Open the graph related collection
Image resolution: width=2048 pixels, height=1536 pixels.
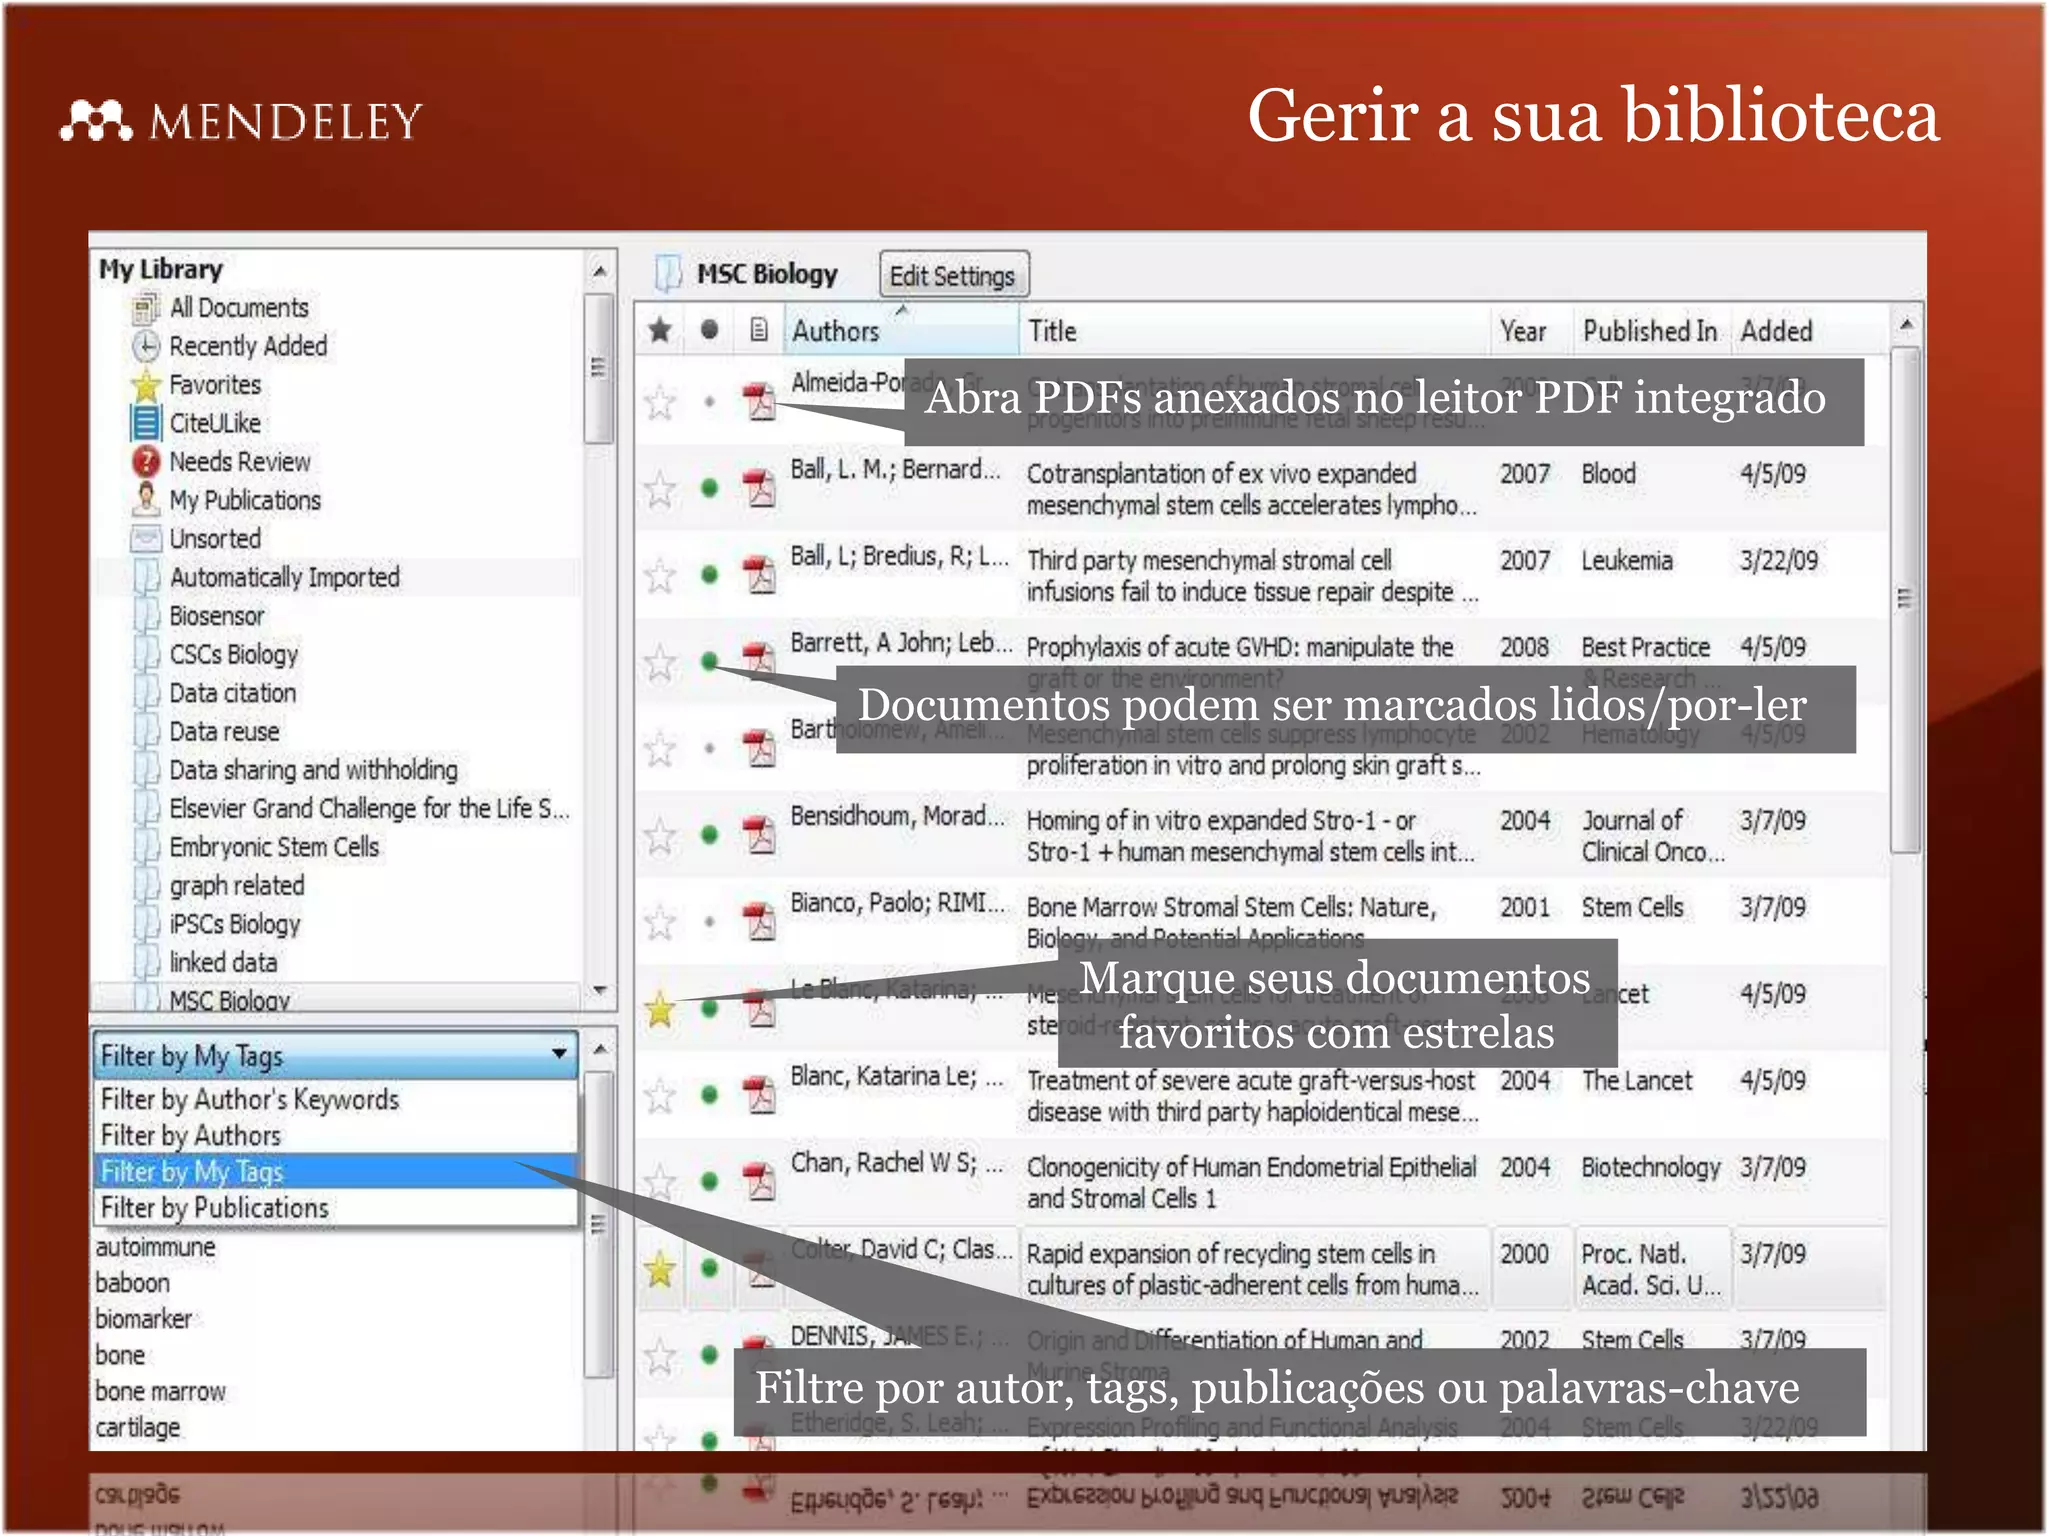tap(236, 886)
